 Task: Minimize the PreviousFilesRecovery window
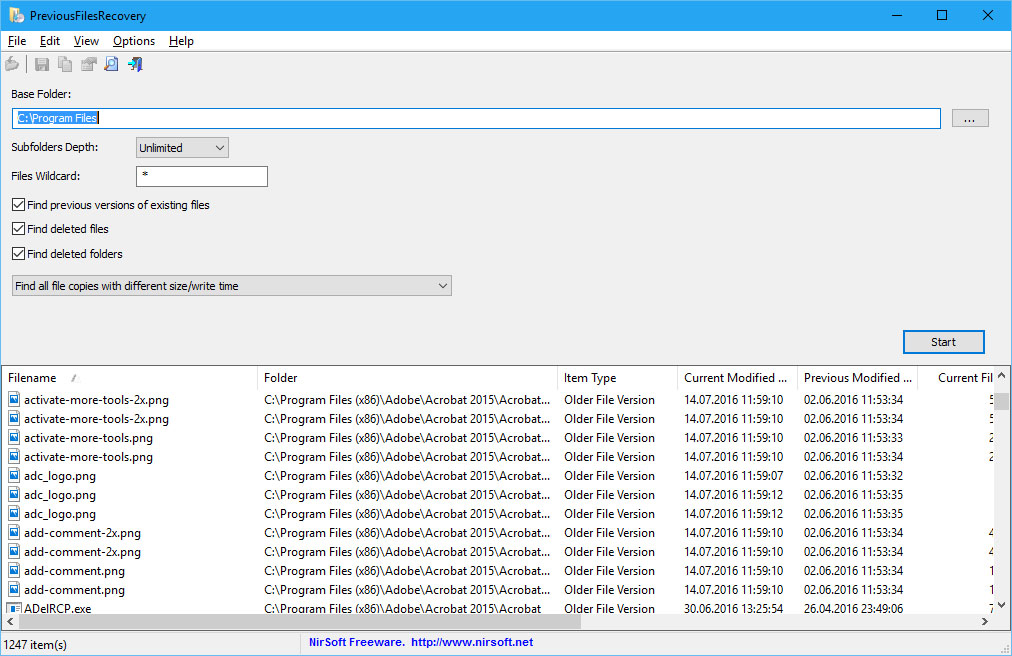point(896,15)
